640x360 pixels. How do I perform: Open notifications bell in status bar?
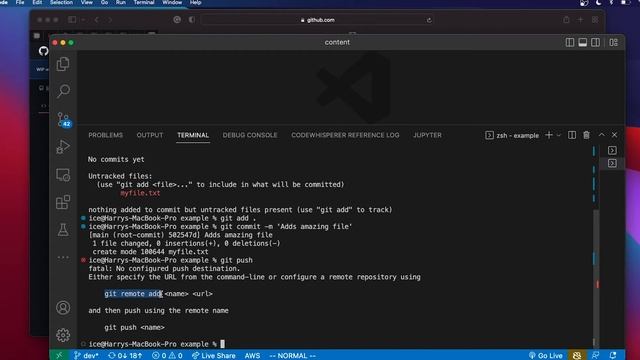click(x=613, y=356)
